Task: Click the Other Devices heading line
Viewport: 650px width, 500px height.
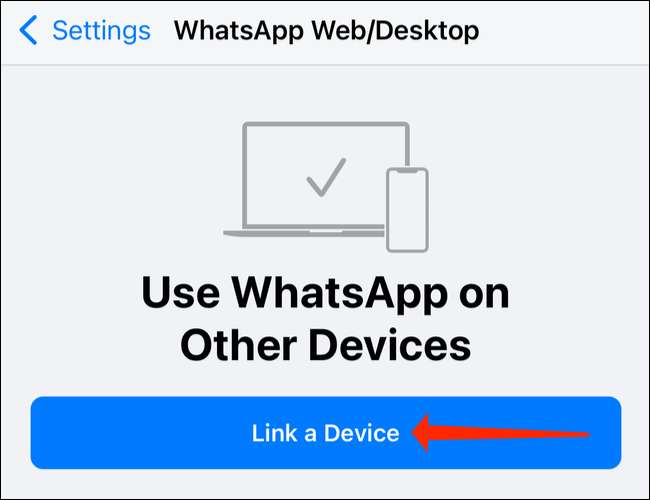Action: click(x=326, y=345)
